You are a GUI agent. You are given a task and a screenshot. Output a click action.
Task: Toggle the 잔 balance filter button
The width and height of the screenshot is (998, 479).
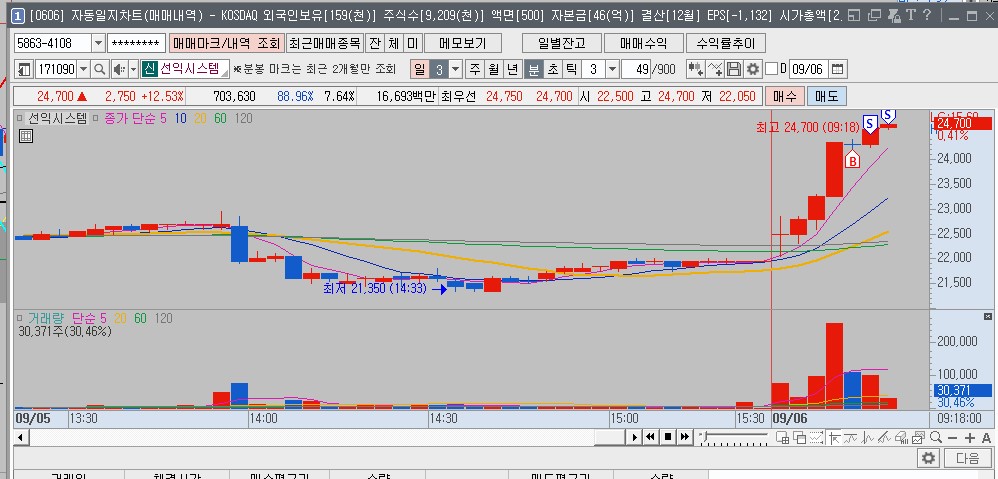point(375,43)
